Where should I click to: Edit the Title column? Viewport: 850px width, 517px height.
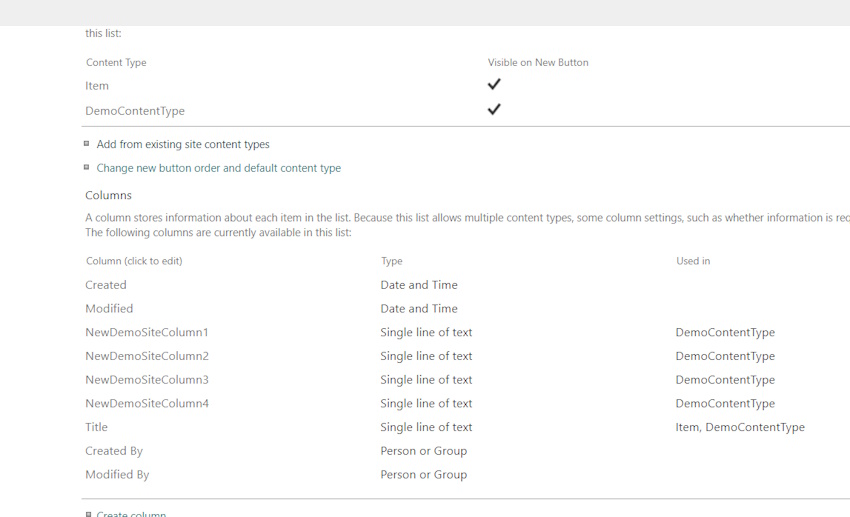96,427
